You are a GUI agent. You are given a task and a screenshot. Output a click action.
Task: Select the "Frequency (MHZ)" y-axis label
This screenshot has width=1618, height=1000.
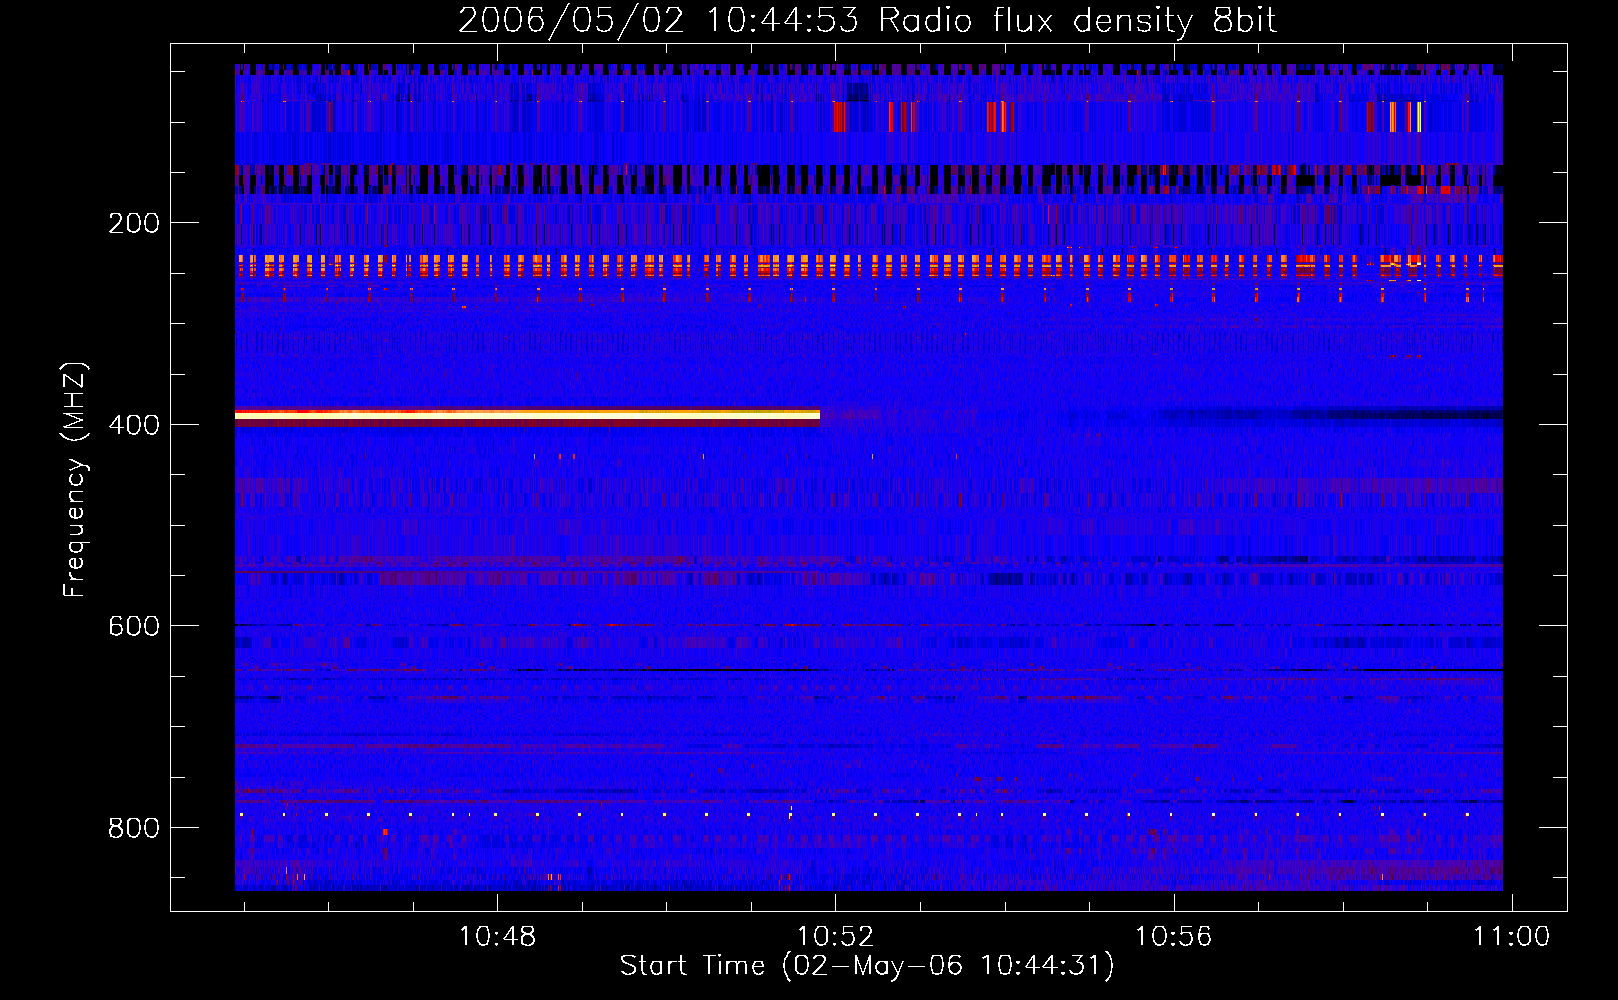tap(75, 480)
